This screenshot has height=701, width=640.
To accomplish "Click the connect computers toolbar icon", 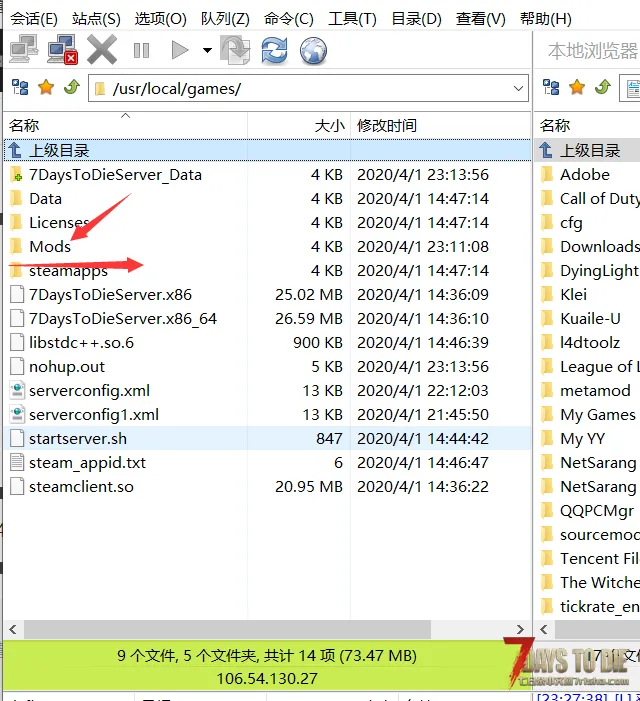I will coord(24,50).
